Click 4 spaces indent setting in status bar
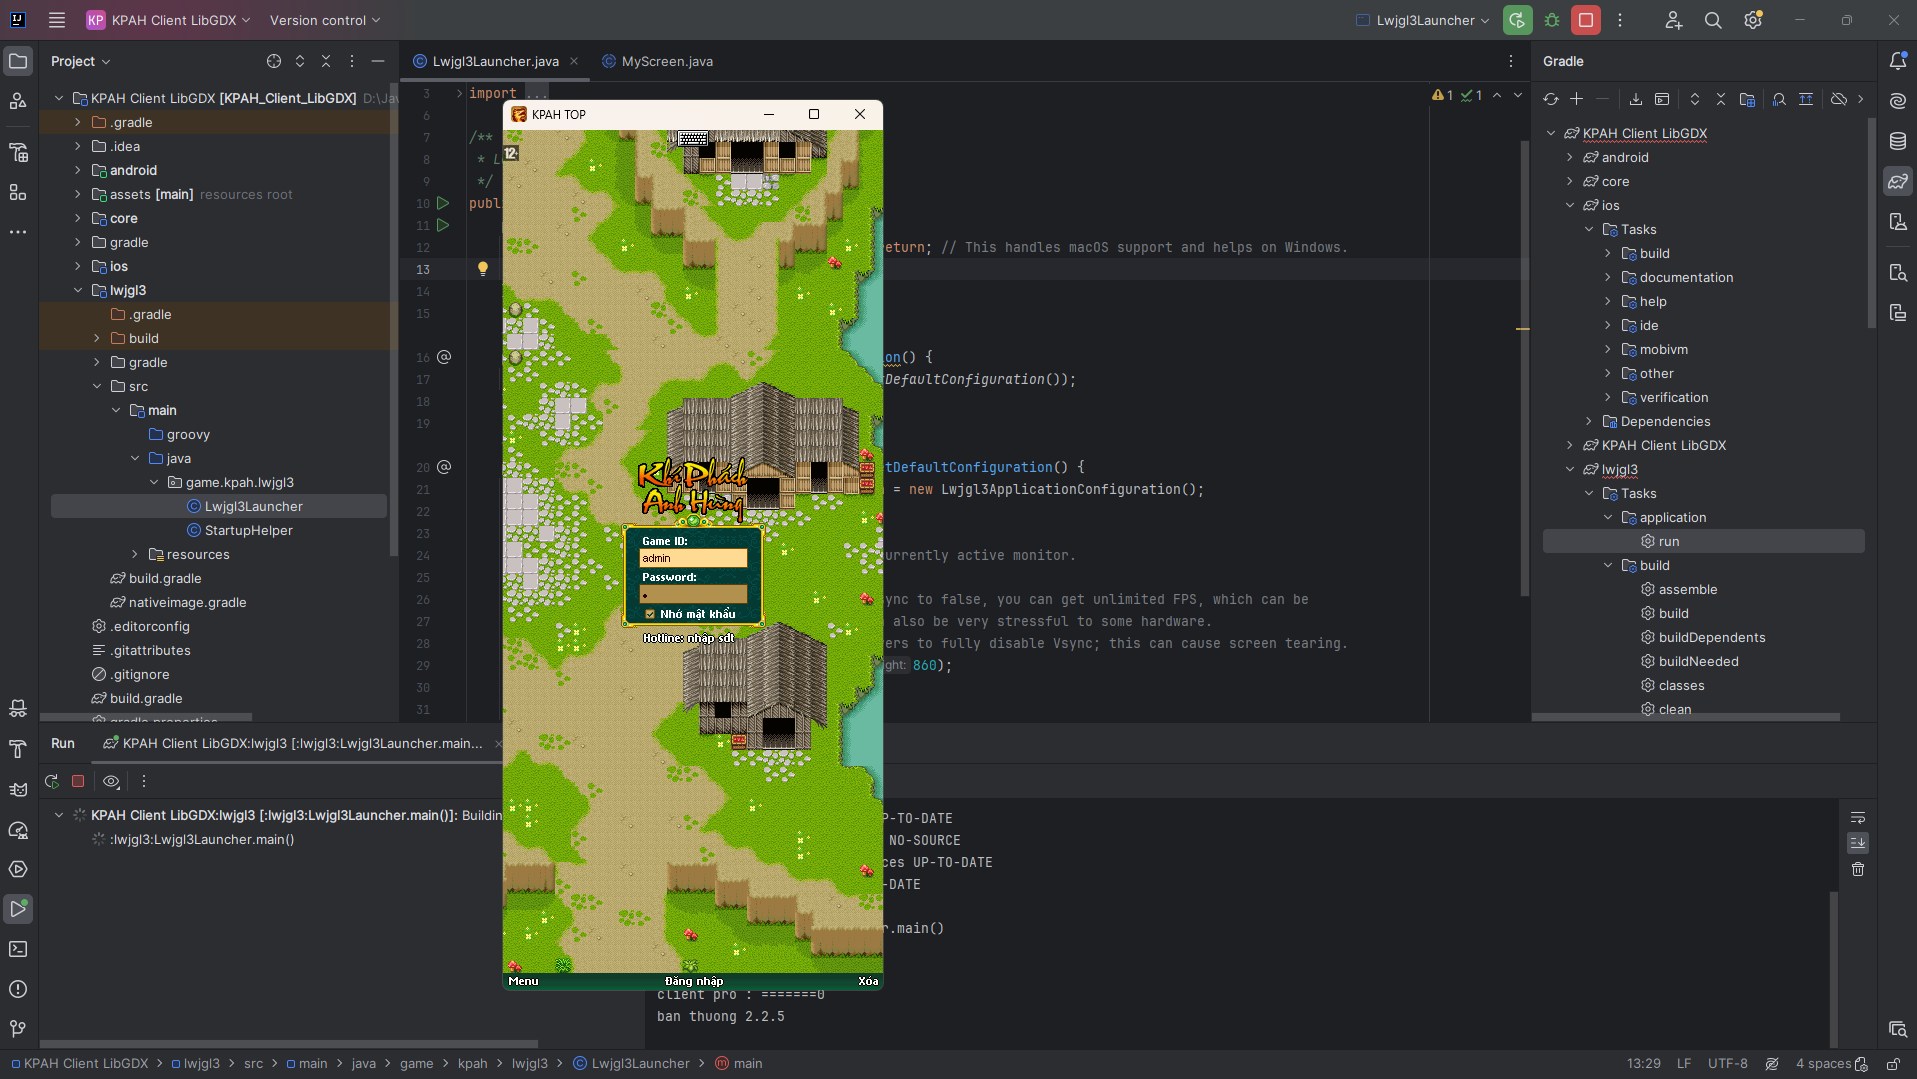Screen dimensions: 1917x1079 (x=1823, y=1064)
